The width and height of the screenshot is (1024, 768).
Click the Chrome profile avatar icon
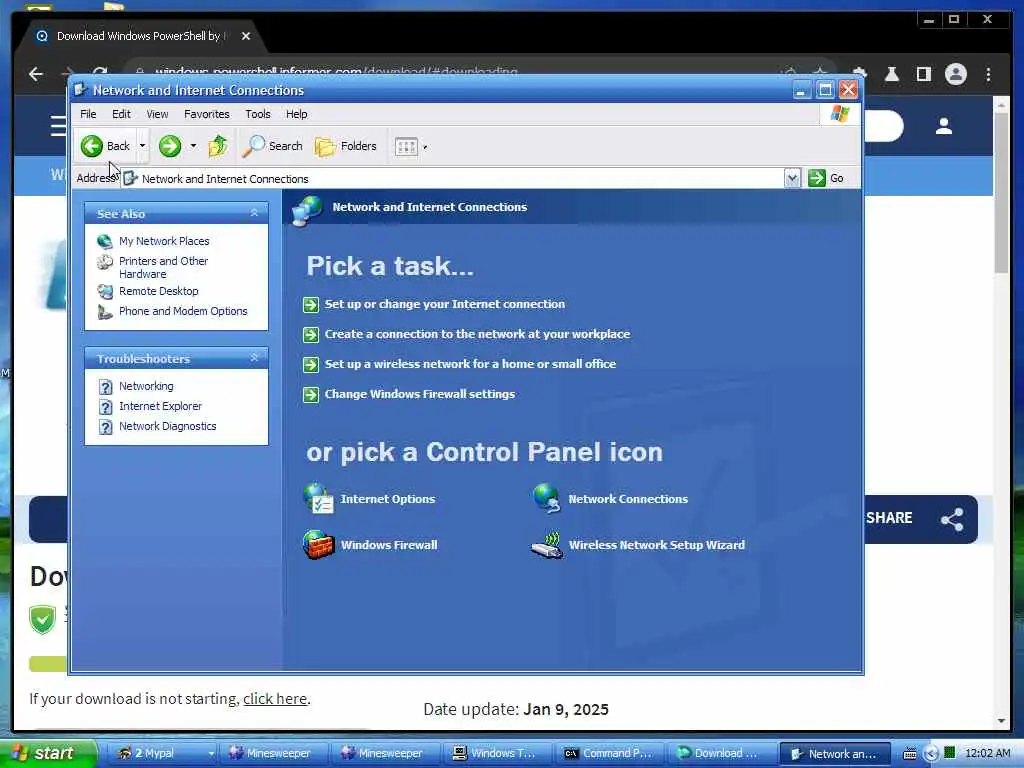click(955, 74)
